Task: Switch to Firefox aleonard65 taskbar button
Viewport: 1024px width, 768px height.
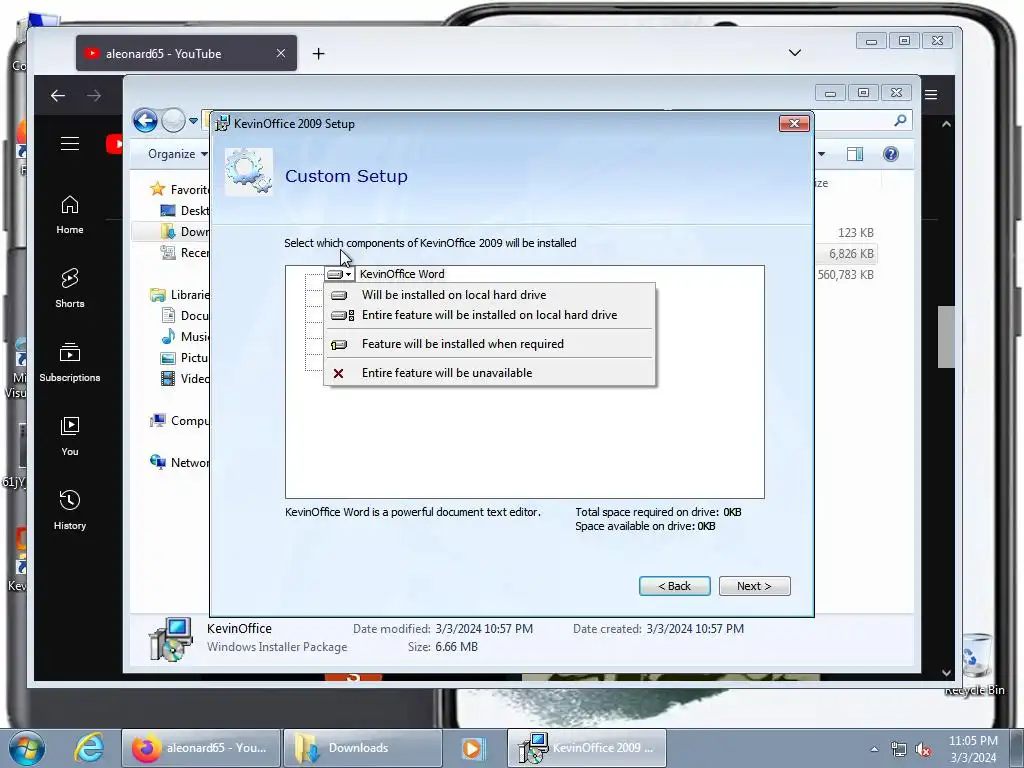Action: [201, 748]
